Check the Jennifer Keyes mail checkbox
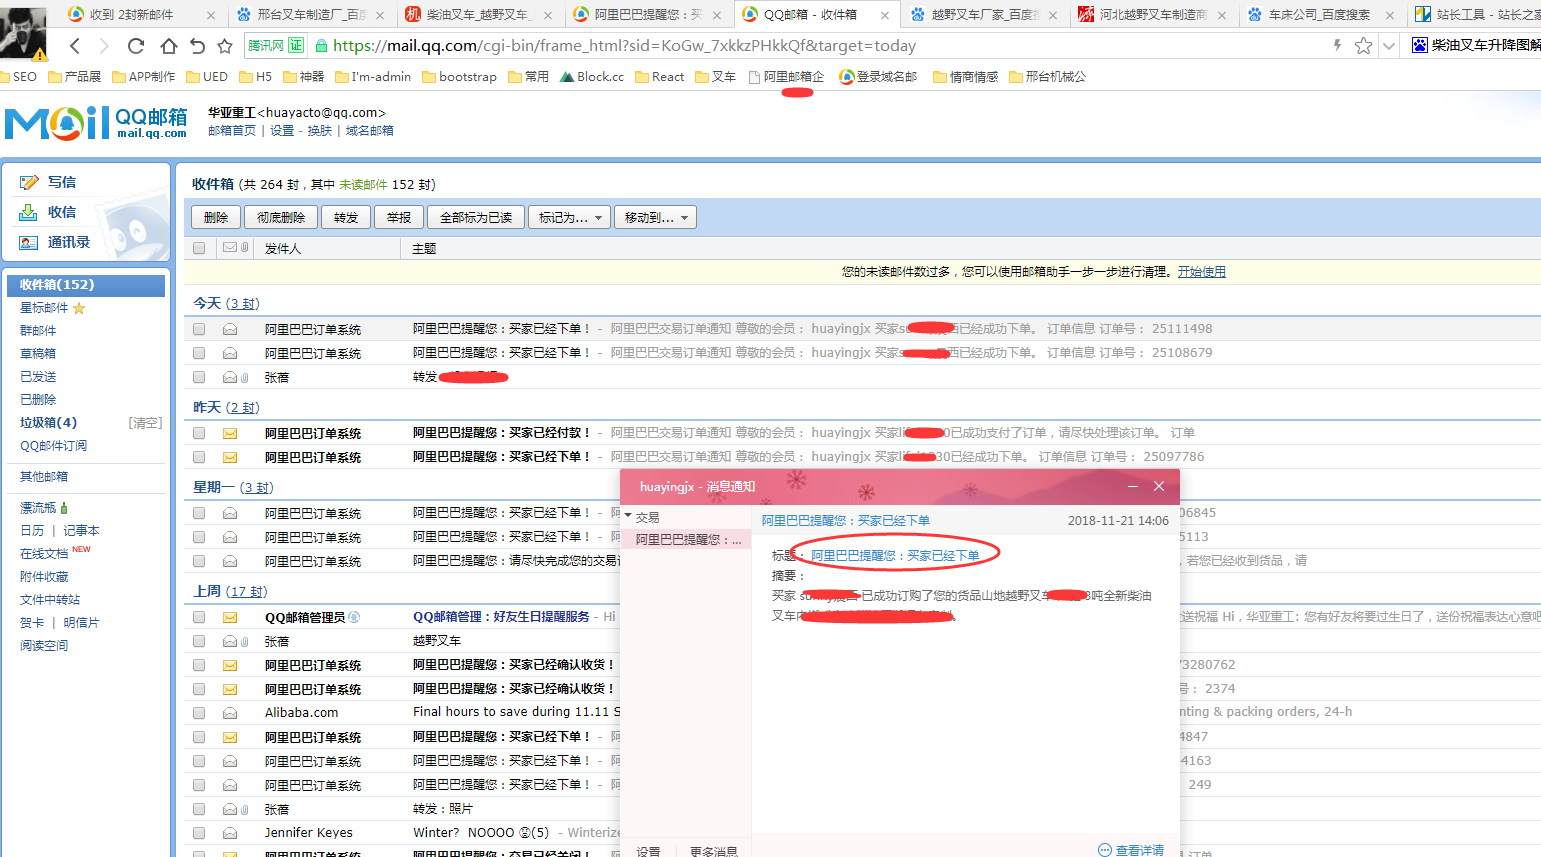The height and width of the screenshot is (857, 1541). (199, 833)
